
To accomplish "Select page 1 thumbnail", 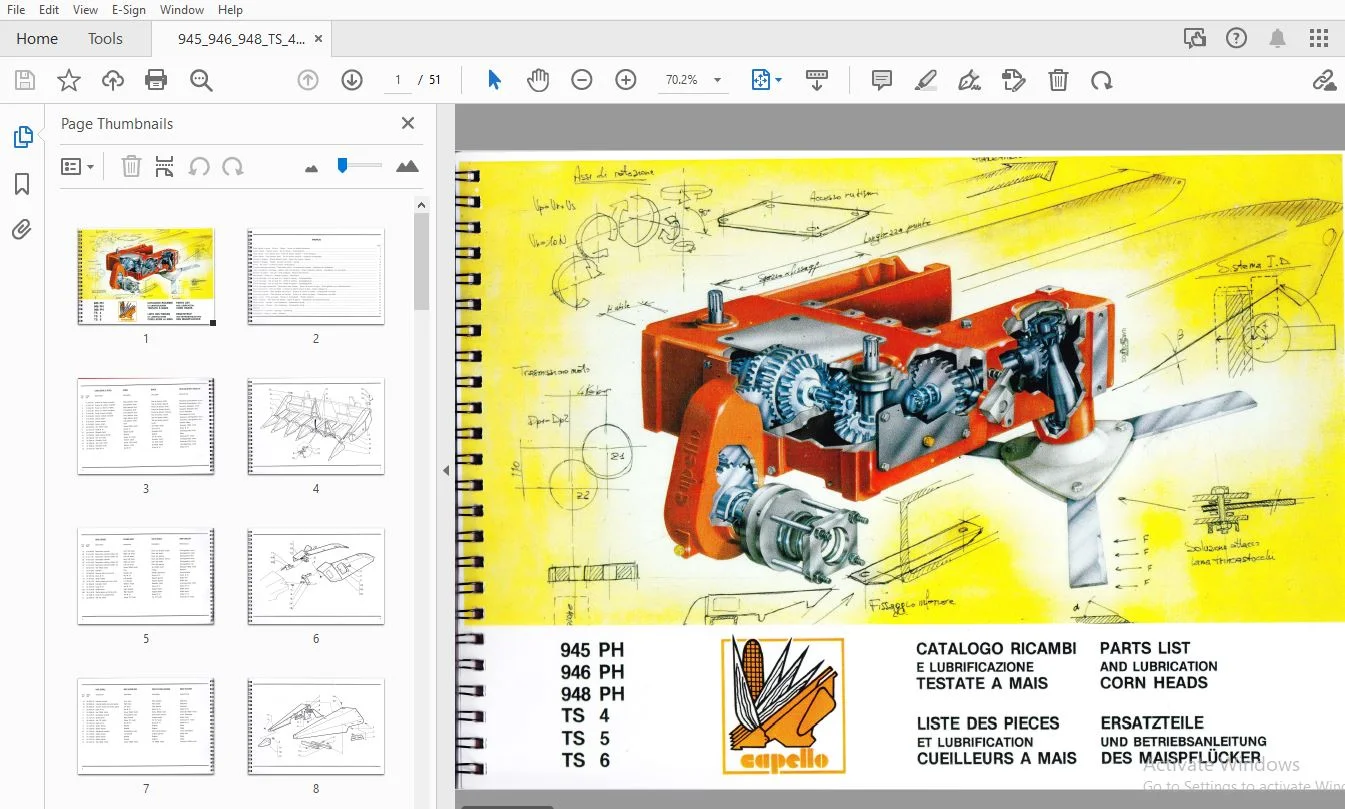I will (146, 276).
